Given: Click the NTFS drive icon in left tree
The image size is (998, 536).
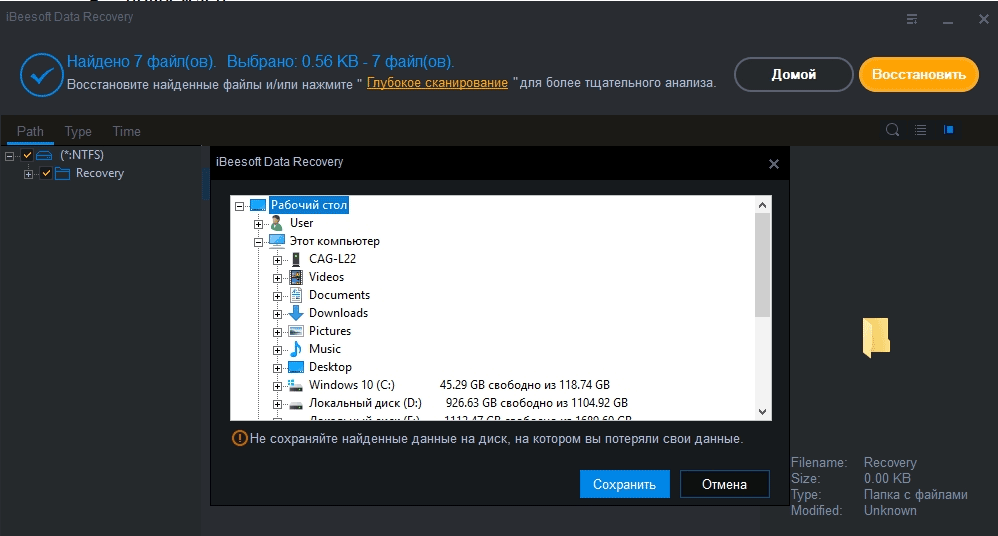Looking at the screenshot, I should point(44,155).
